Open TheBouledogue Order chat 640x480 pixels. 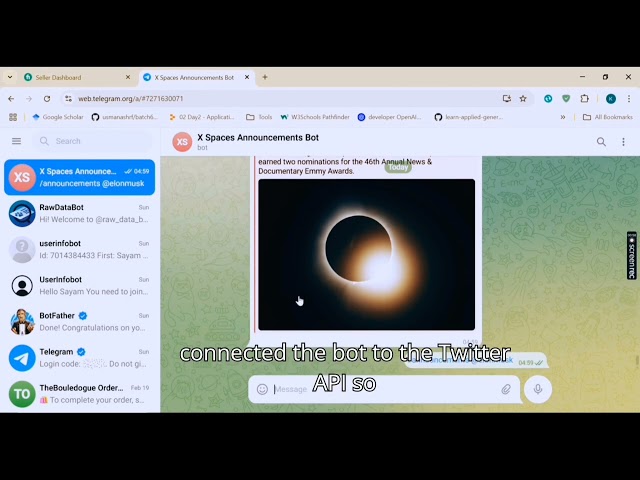tap(80, 393)
